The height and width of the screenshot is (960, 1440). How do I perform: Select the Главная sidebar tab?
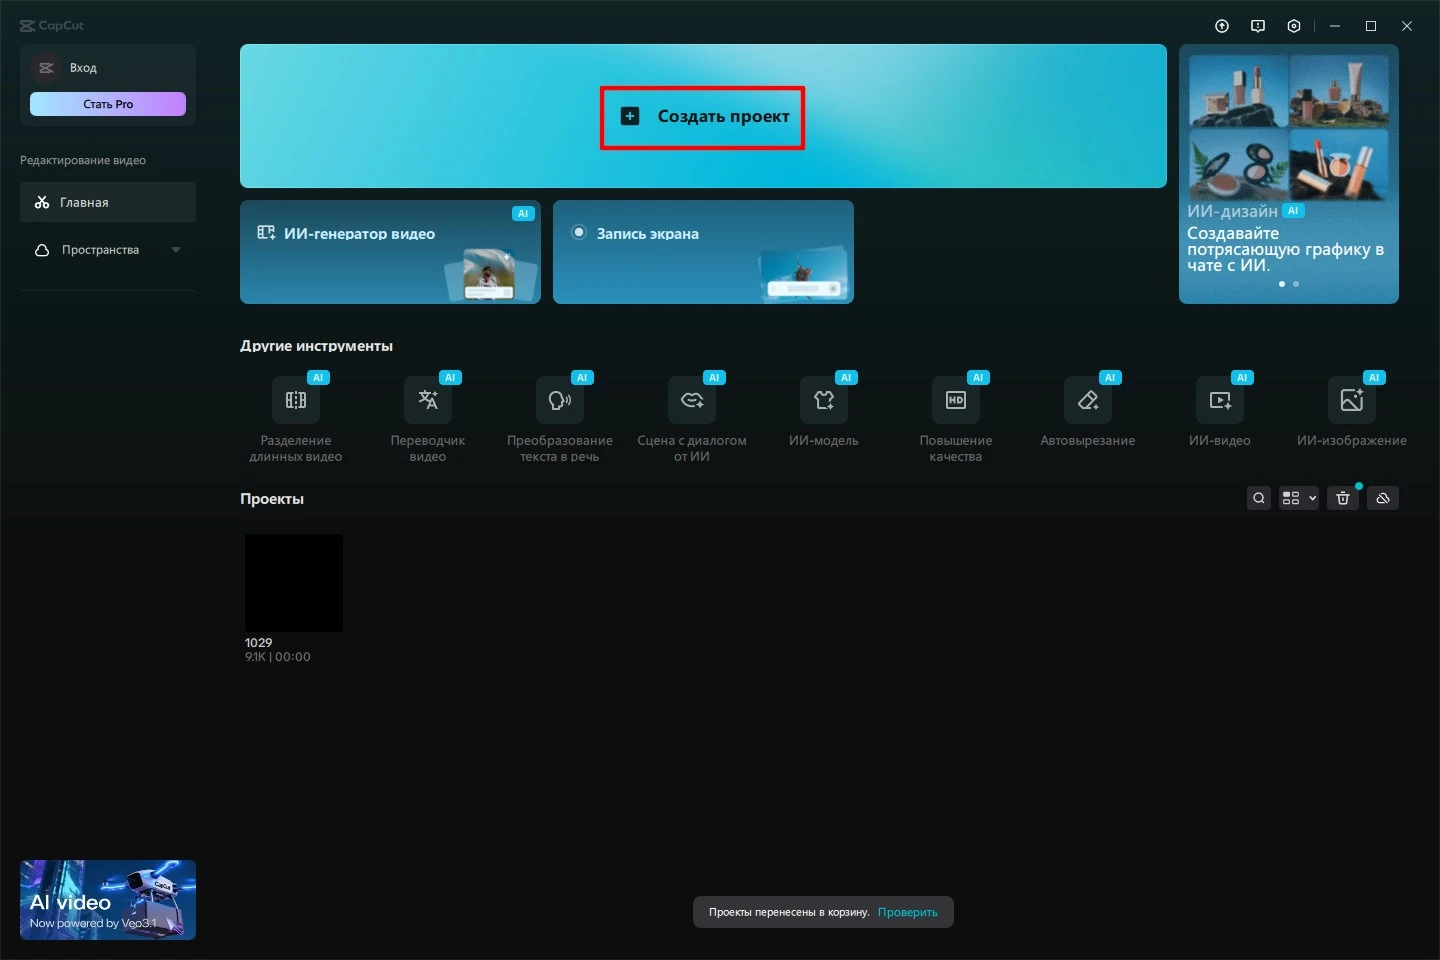coord(108,202)
